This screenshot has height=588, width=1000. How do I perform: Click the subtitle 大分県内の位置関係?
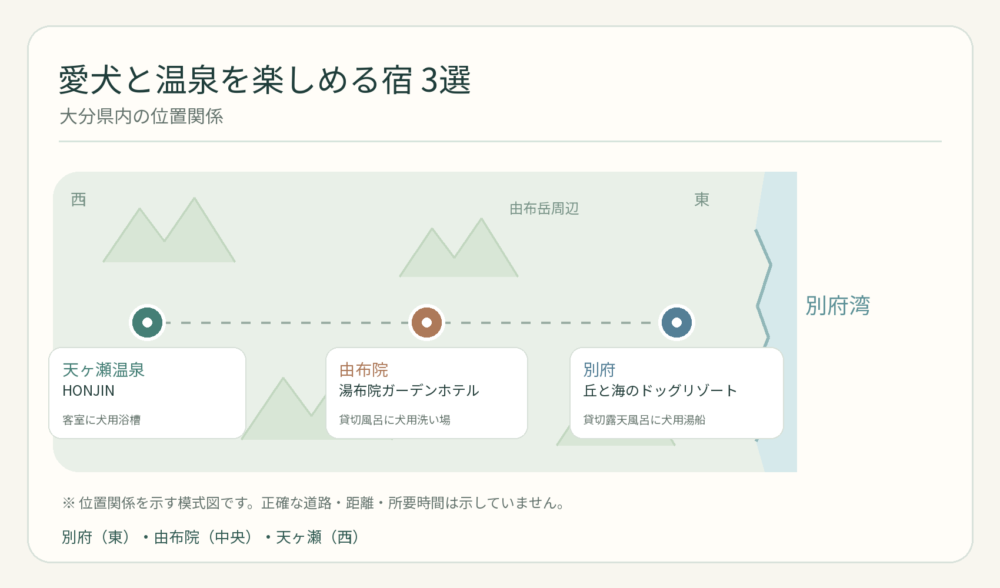tap(141, 117)
